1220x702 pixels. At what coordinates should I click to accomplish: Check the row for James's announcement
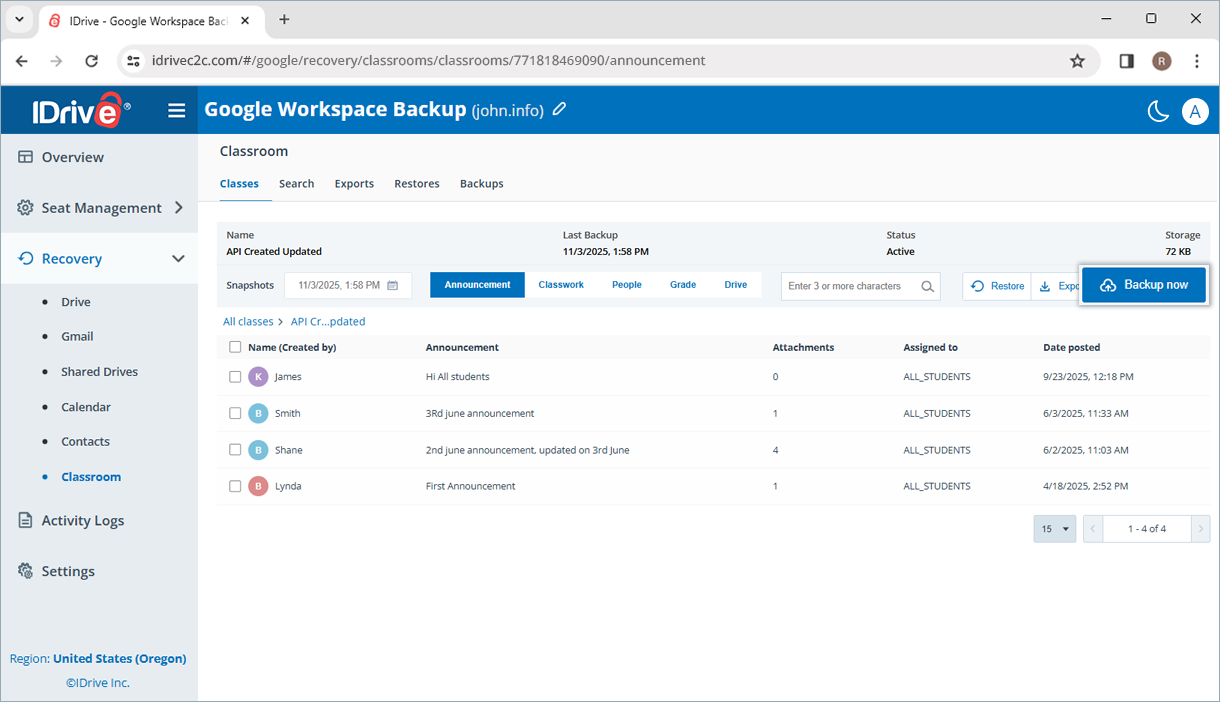click(235, 377)
